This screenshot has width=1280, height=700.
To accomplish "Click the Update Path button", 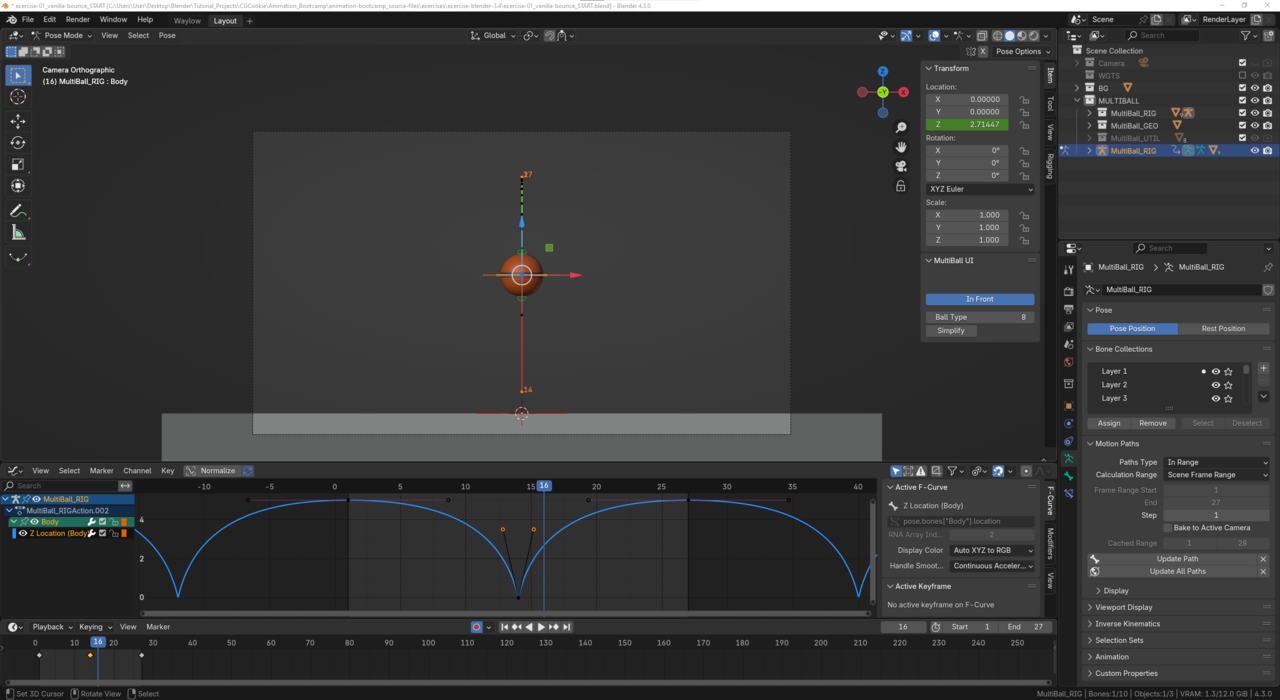I will pos(1177,559).
